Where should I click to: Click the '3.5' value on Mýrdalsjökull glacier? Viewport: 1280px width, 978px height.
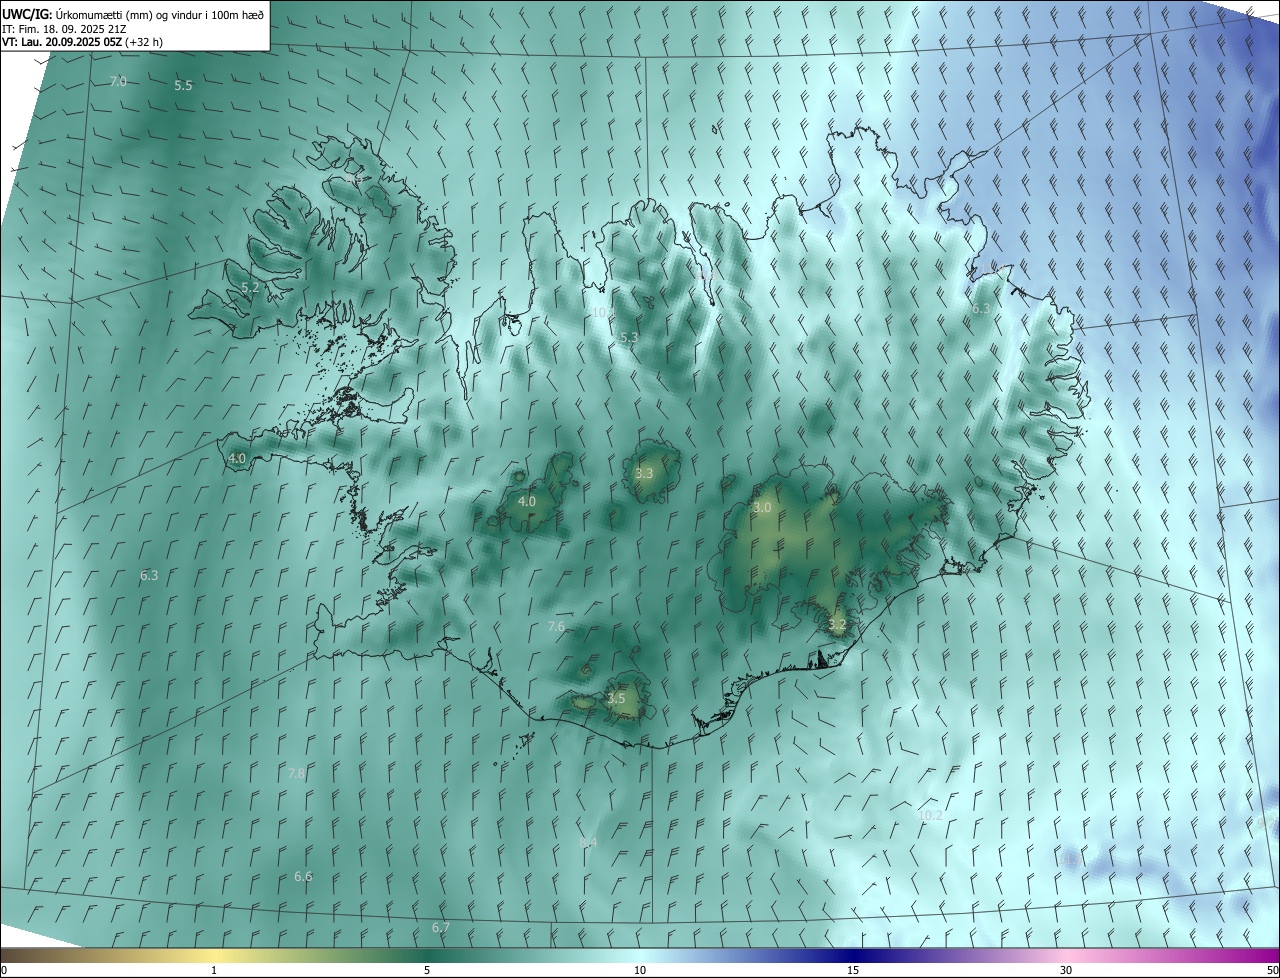pyautogui.click(x=616, y=698)
